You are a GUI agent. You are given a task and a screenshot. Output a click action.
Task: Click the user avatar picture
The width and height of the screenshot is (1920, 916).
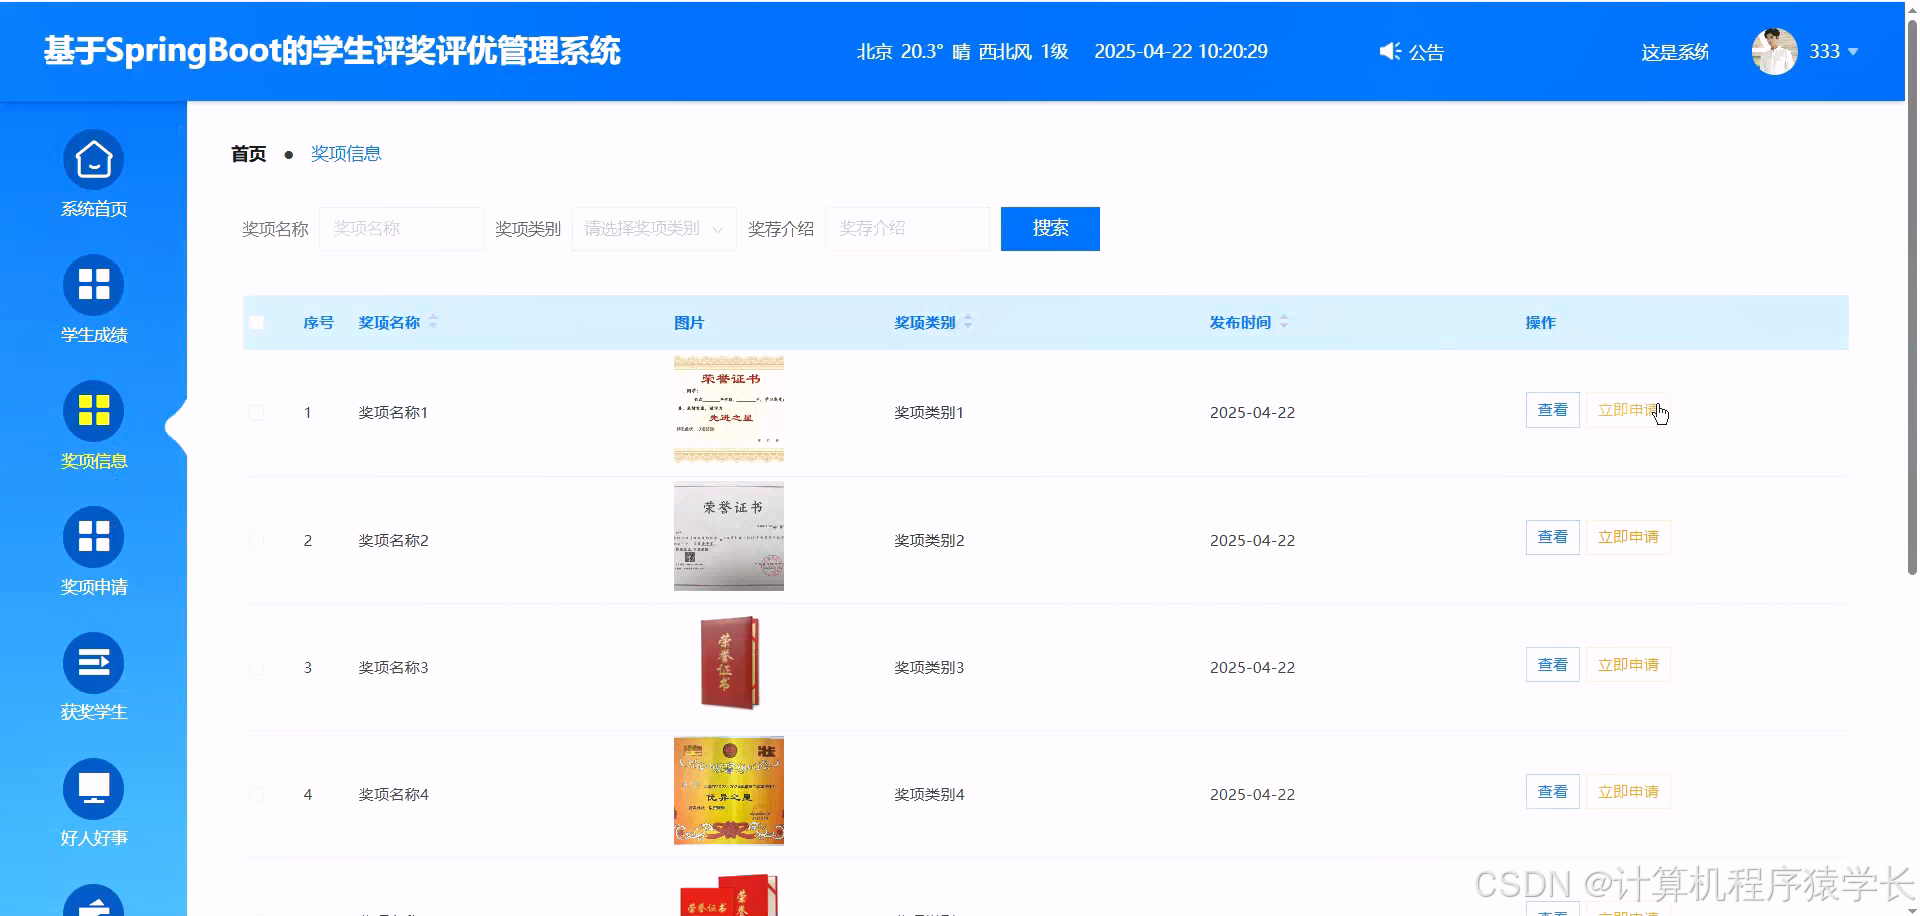point(1775,51)
